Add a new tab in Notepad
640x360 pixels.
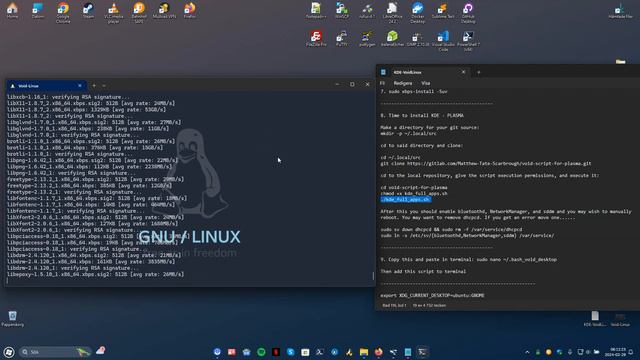(x=478, y=72)
